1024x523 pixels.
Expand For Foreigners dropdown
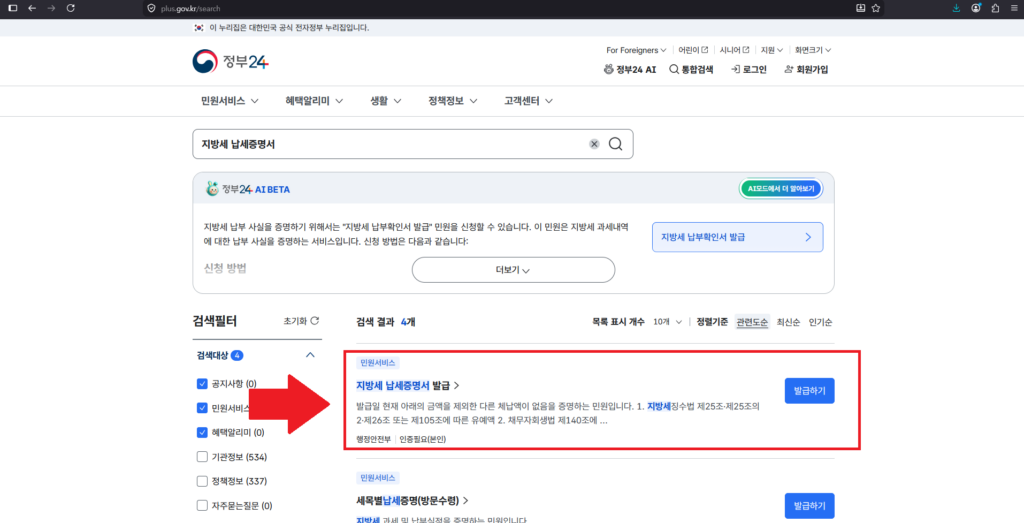coord(636,50)
